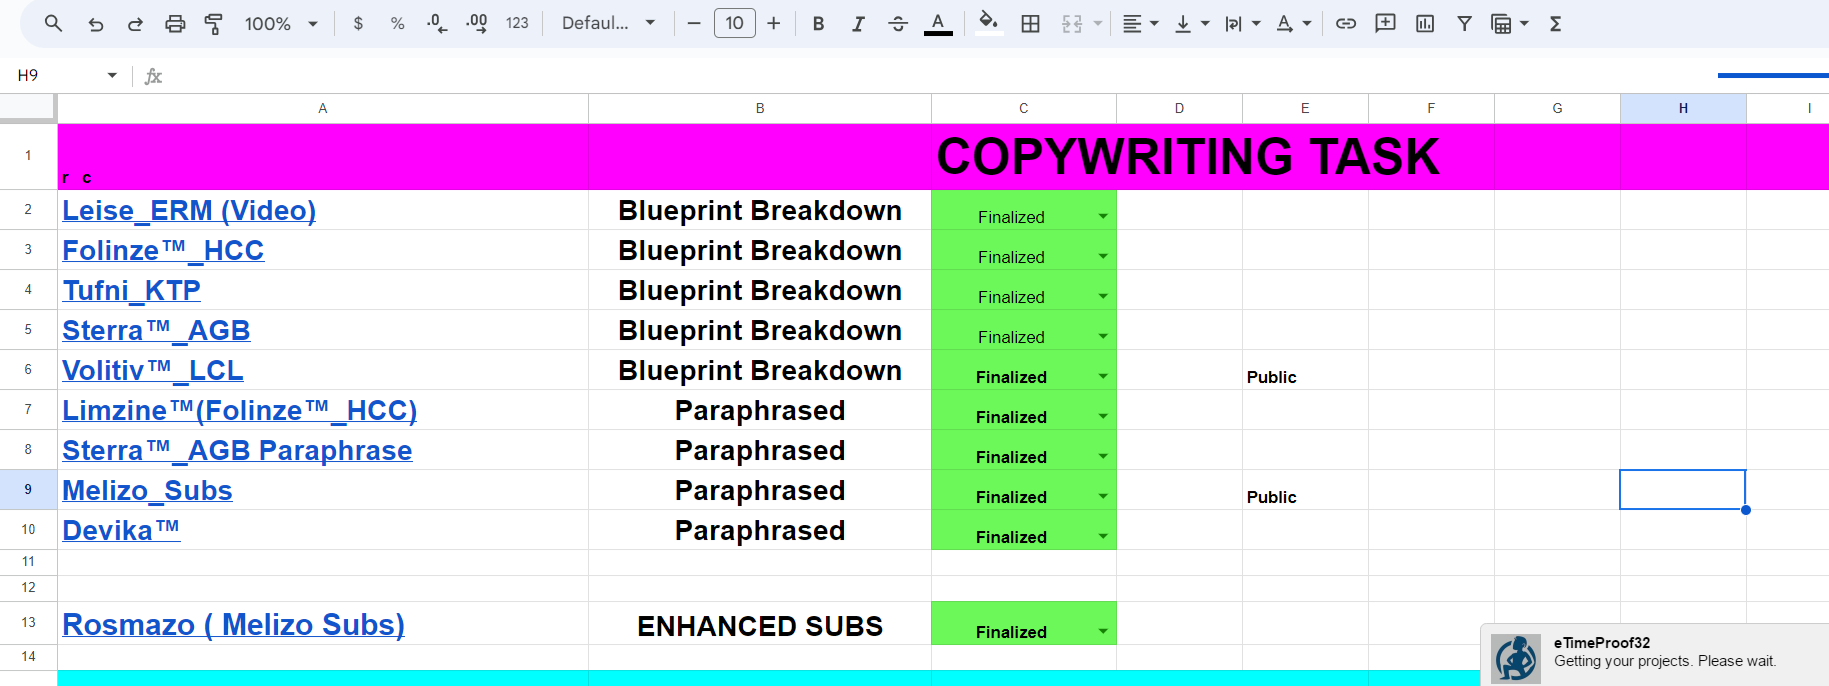Format as currency with dollar icon
Screen dimensions: 1829x686
pyautogui.click(x=358, y=23)
